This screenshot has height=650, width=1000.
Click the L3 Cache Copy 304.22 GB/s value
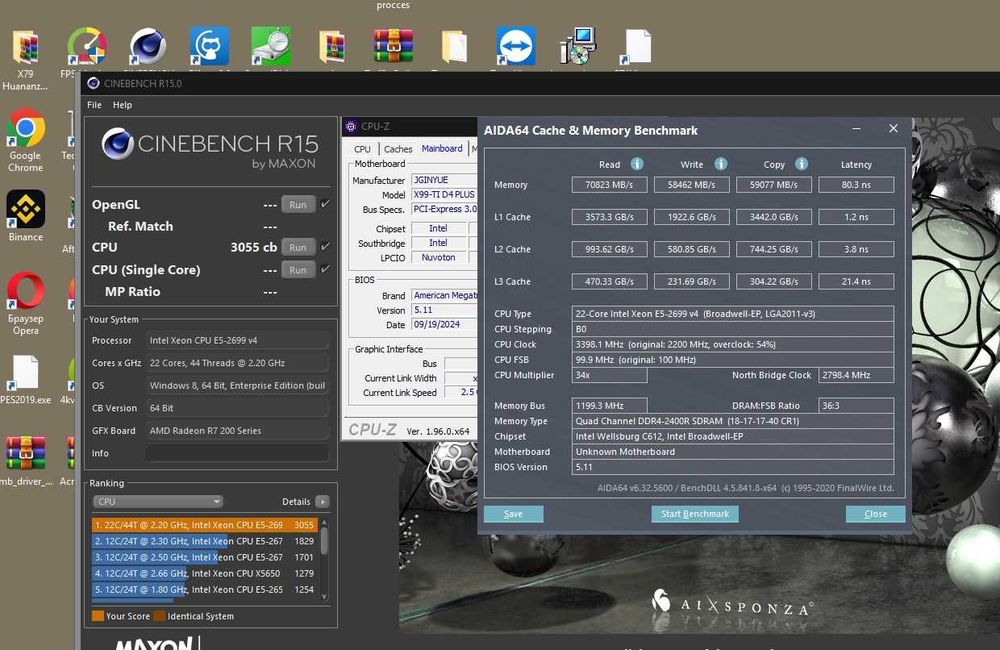774,281
